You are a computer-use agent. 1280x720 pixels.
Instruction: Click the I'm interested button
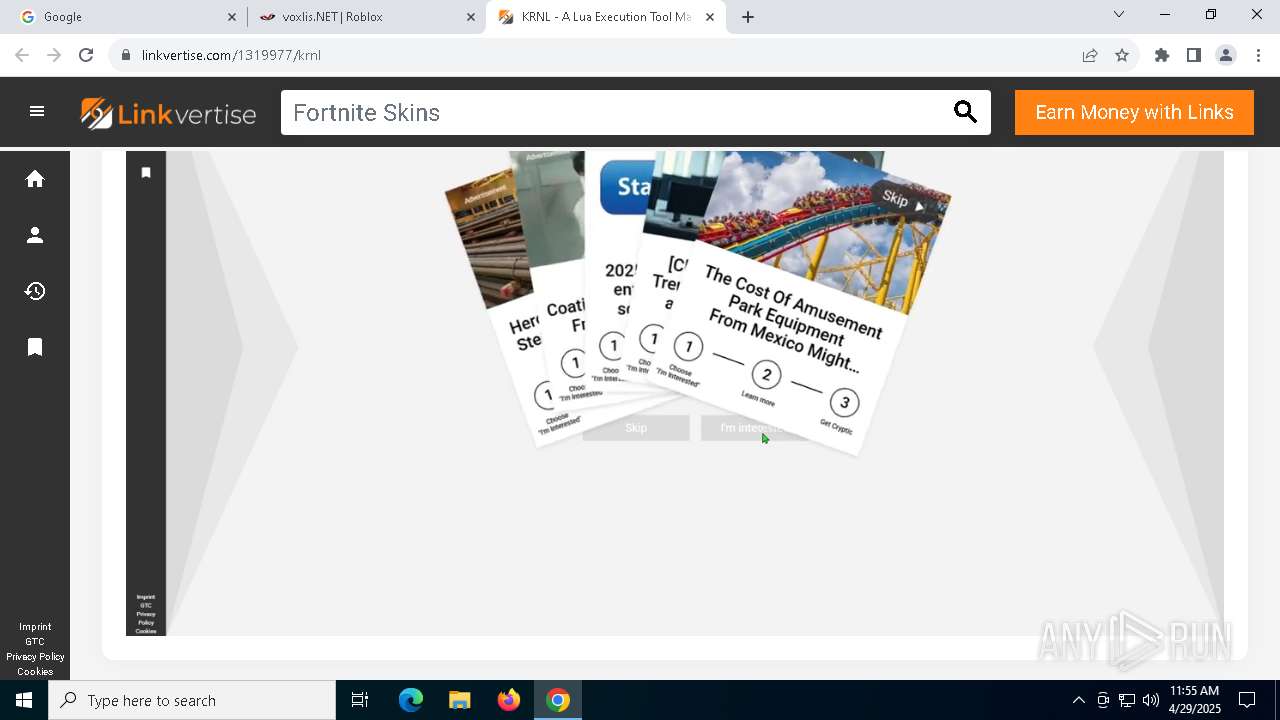tap(753, 428)
